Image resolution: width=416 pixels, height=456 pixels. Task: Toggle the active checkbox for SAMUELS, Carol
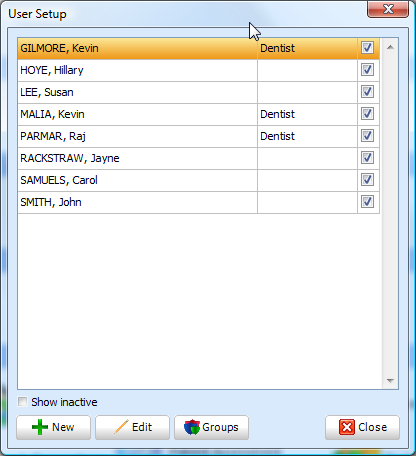click(x=367, y=180)
